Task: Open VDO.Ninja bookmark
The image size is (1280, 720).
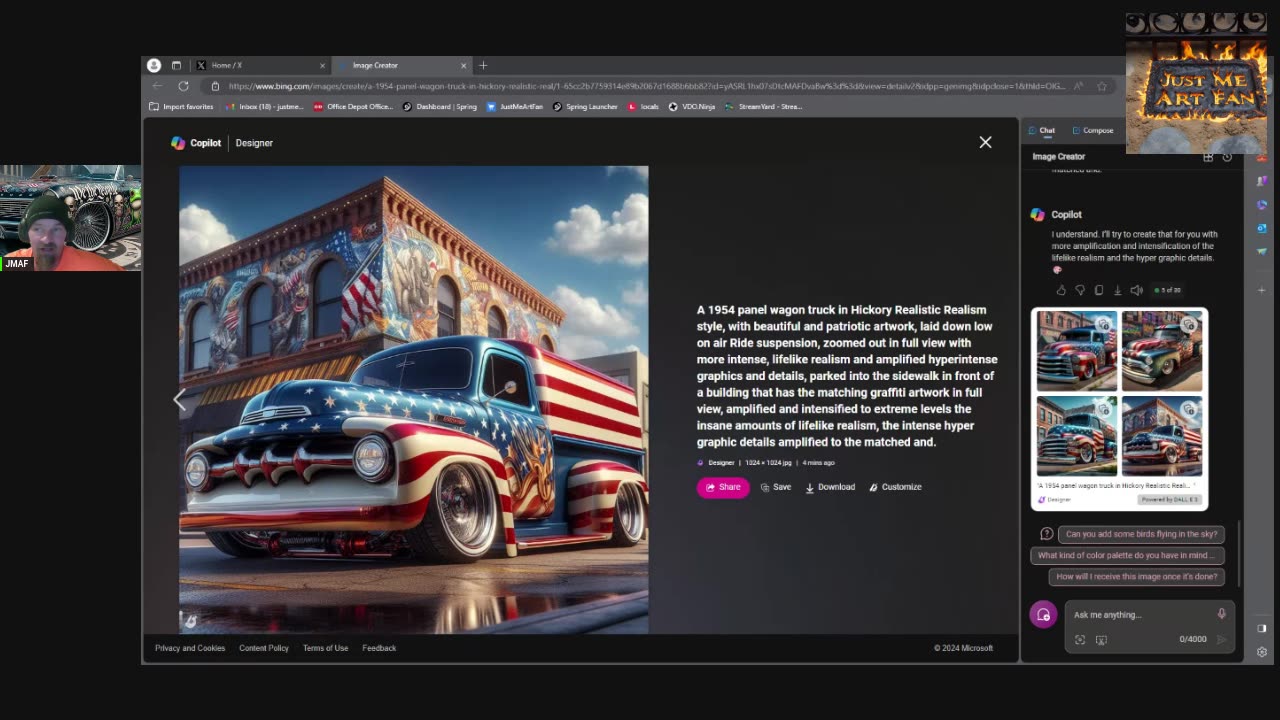Action: point(692,106)
